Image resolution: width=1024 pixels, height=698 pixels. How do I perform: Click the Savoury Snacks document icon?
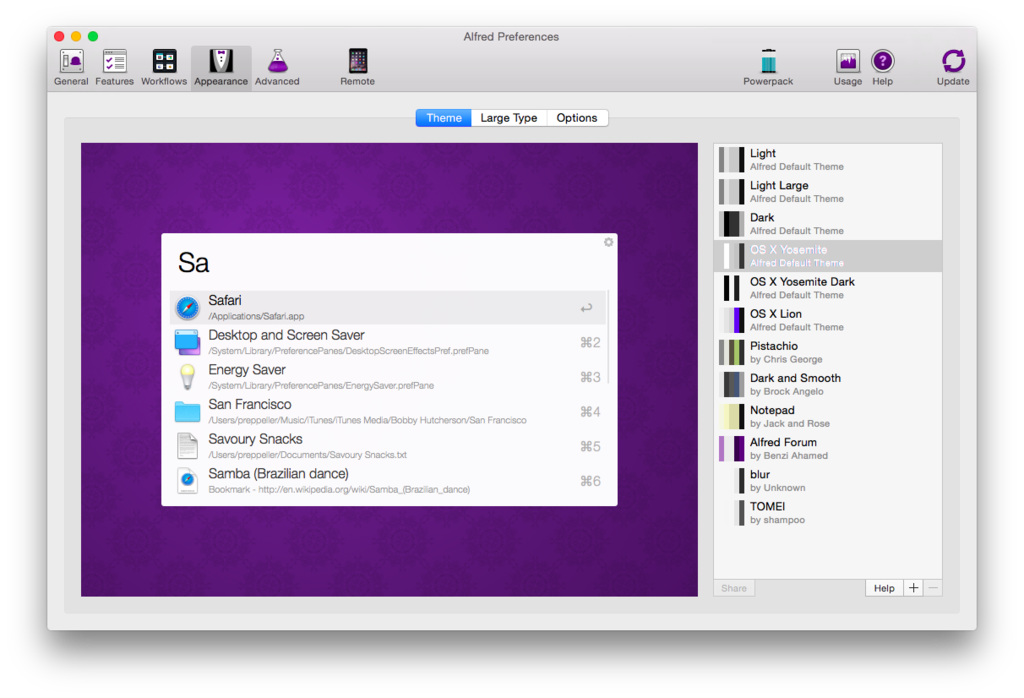tap(187, 446)
